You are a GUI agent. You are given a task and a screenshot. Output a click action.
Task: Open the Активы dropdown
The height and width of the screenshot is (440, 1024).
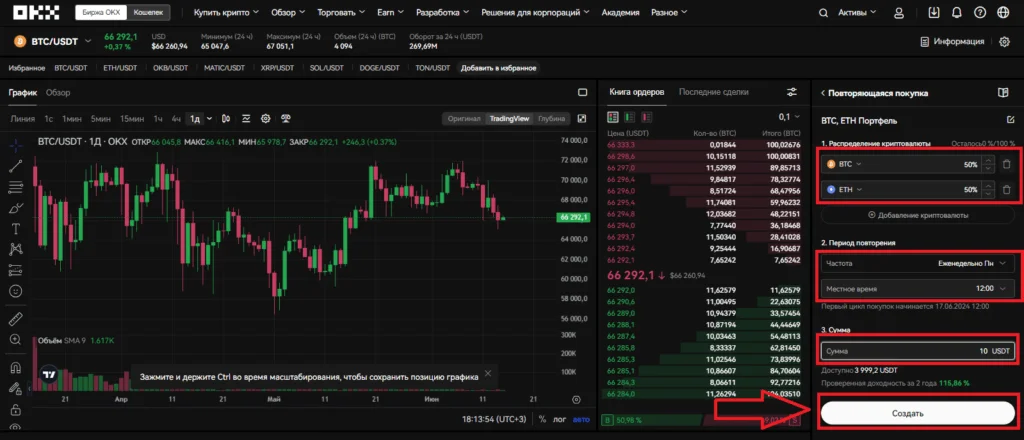pos(857,12)
